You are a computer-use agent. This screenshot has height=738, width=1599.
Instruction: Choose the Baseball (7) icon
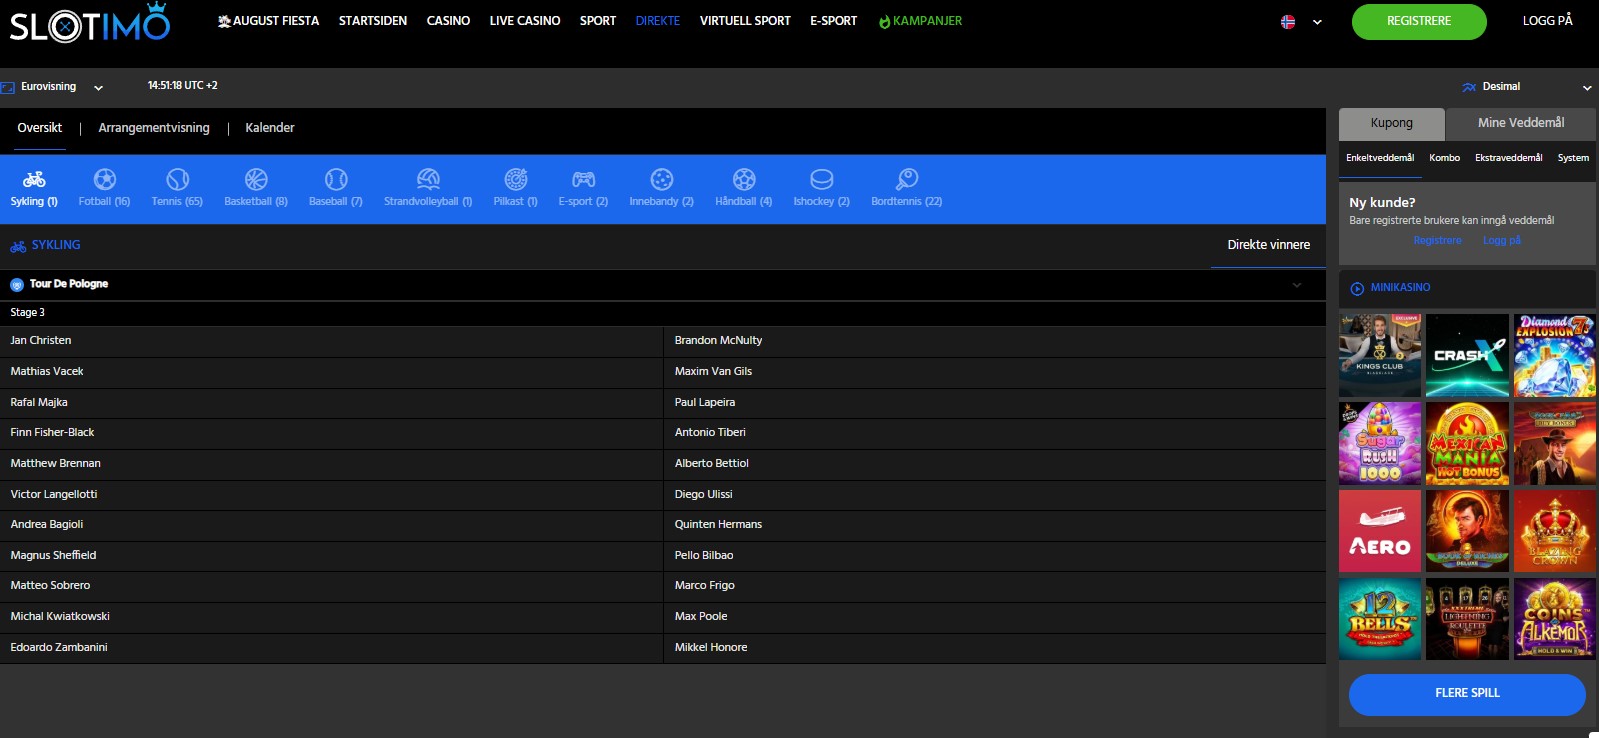(x=336, y=188)
